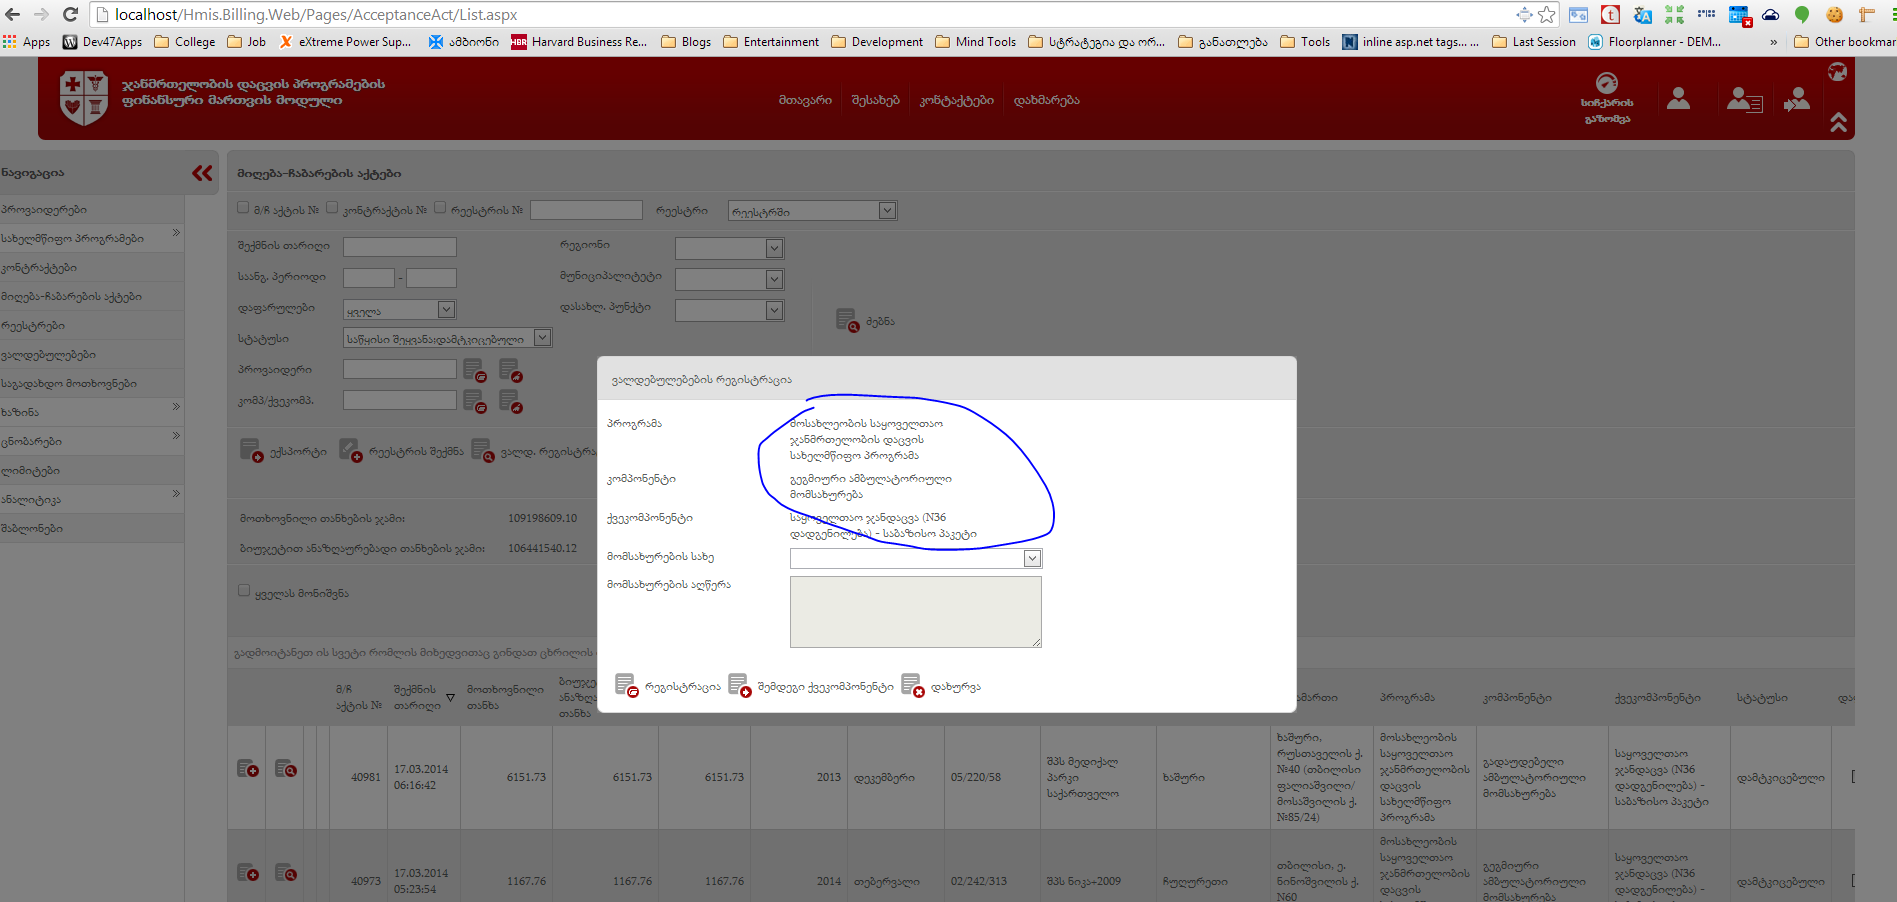Click the ძებნა search icon
The image size is (1897, 902).
pos(847,321)
